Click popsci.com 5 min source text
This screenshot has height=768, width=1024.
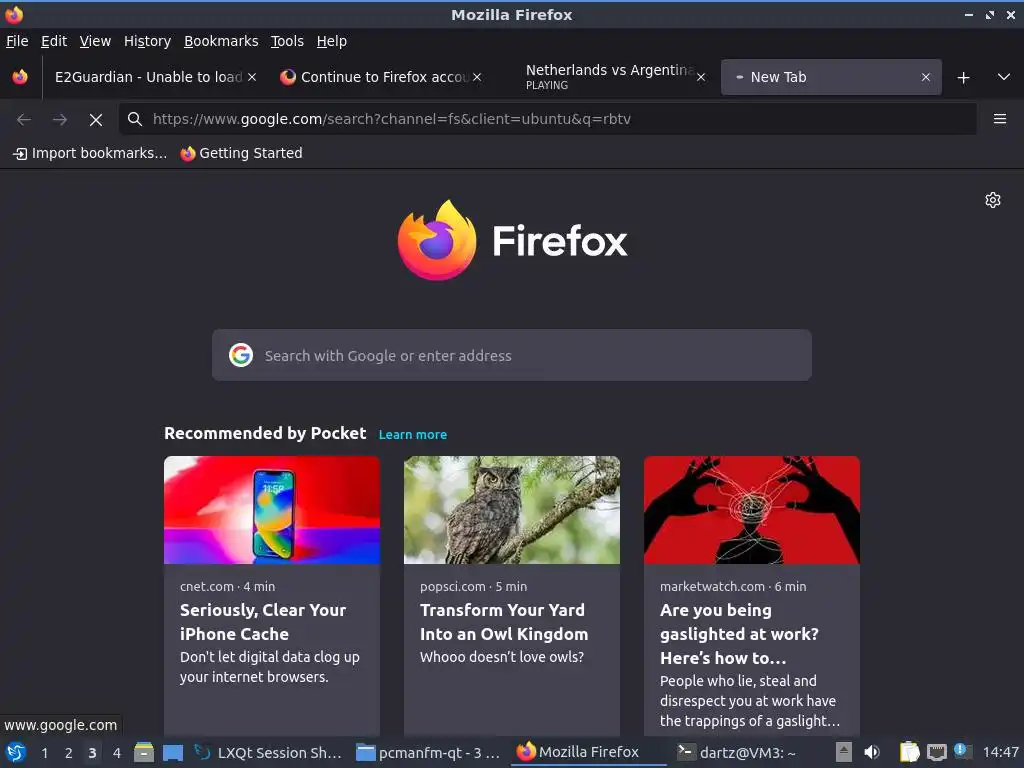[x=473, y=586]
